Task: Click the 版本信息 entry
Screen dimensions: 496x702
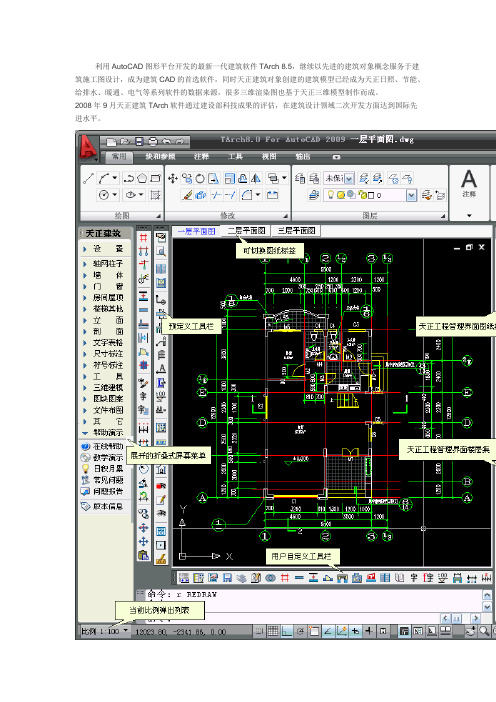Action: [x=108, y=506]
